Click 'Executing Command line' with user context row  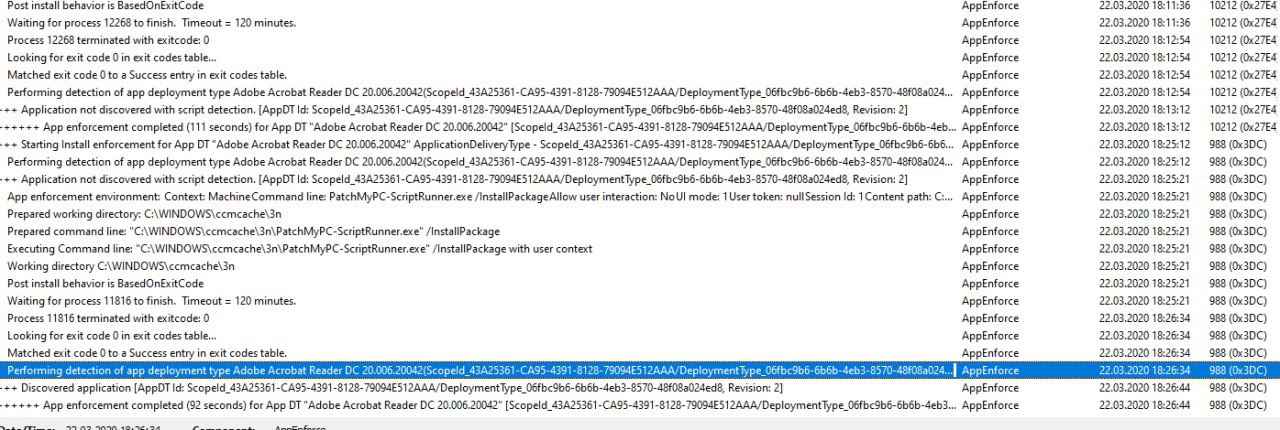pyautogui.click(x=640, y=248)
